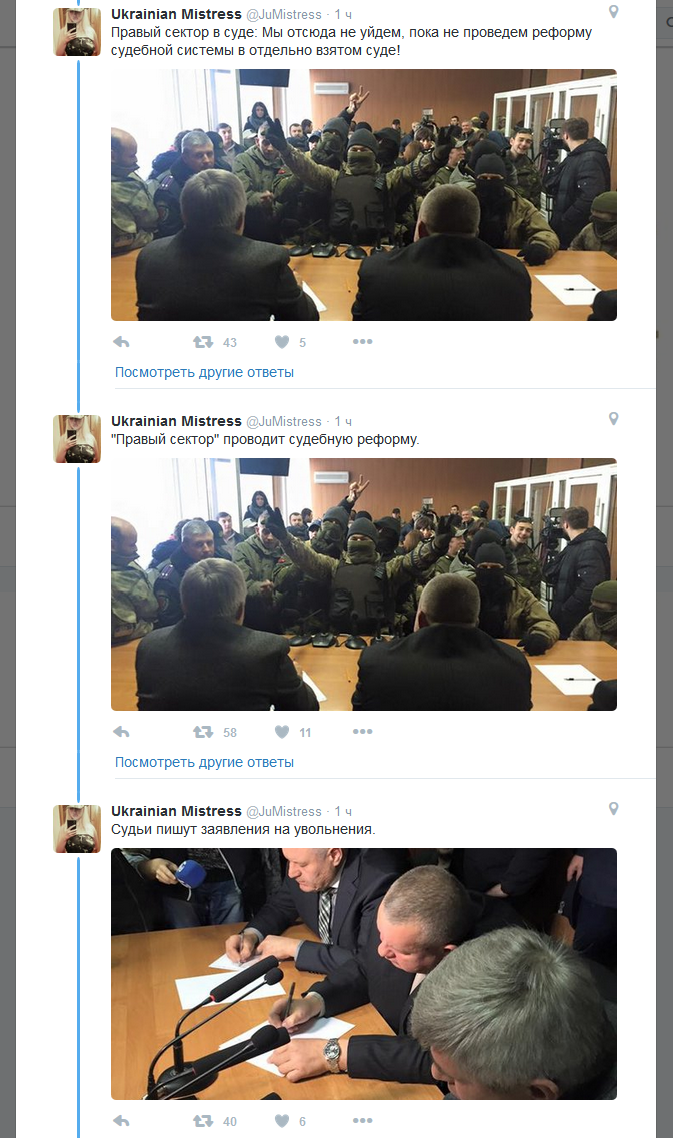Open other replies link below second tweet
Screen dimensions: 673x1138
click(x=204, y=762)
